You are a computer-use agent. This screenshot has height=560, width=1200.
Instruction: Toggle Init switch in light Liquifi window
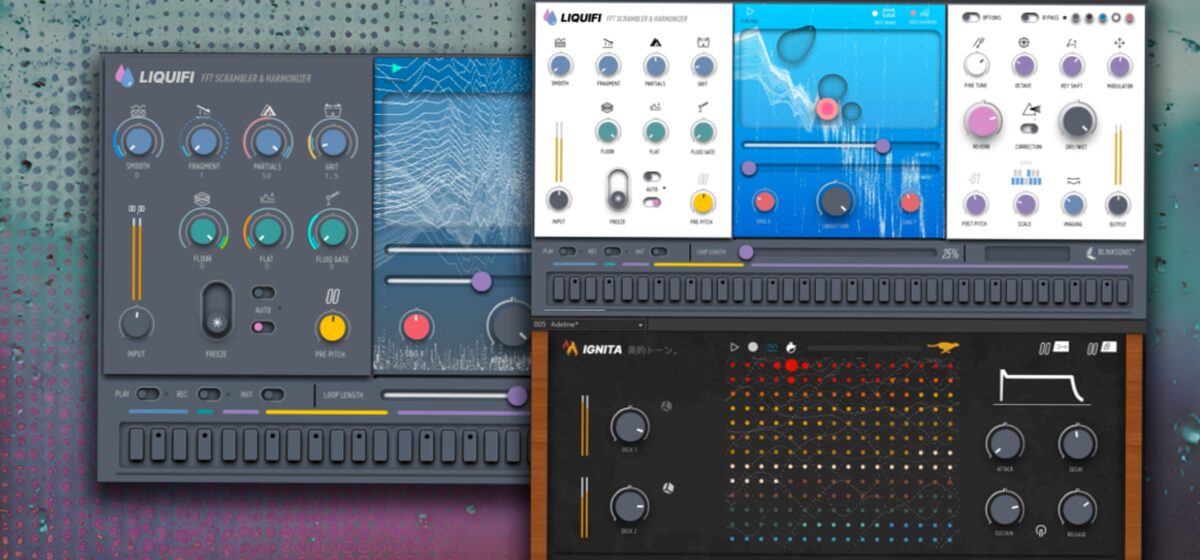(x=658, y=252)
